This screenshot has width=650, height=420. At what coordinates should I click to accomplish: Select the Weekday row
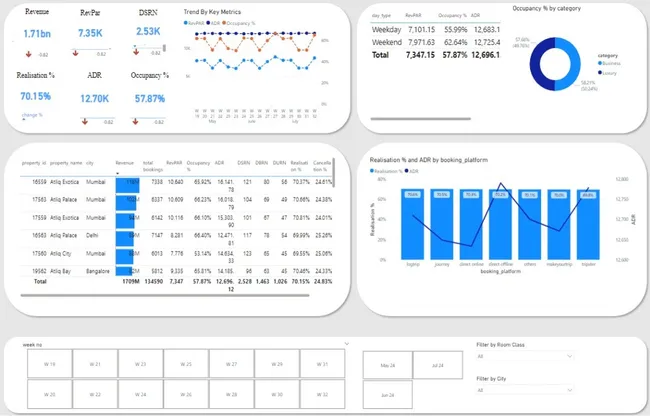click(x=435, y=29)
